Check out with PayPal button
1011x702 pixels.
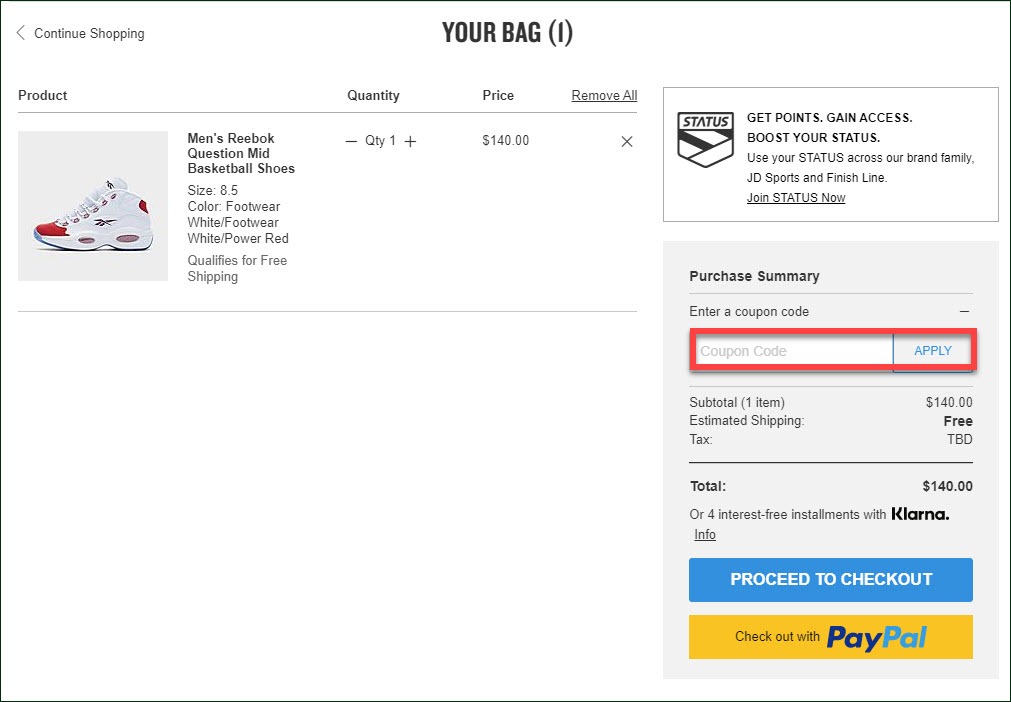(830, 637)
